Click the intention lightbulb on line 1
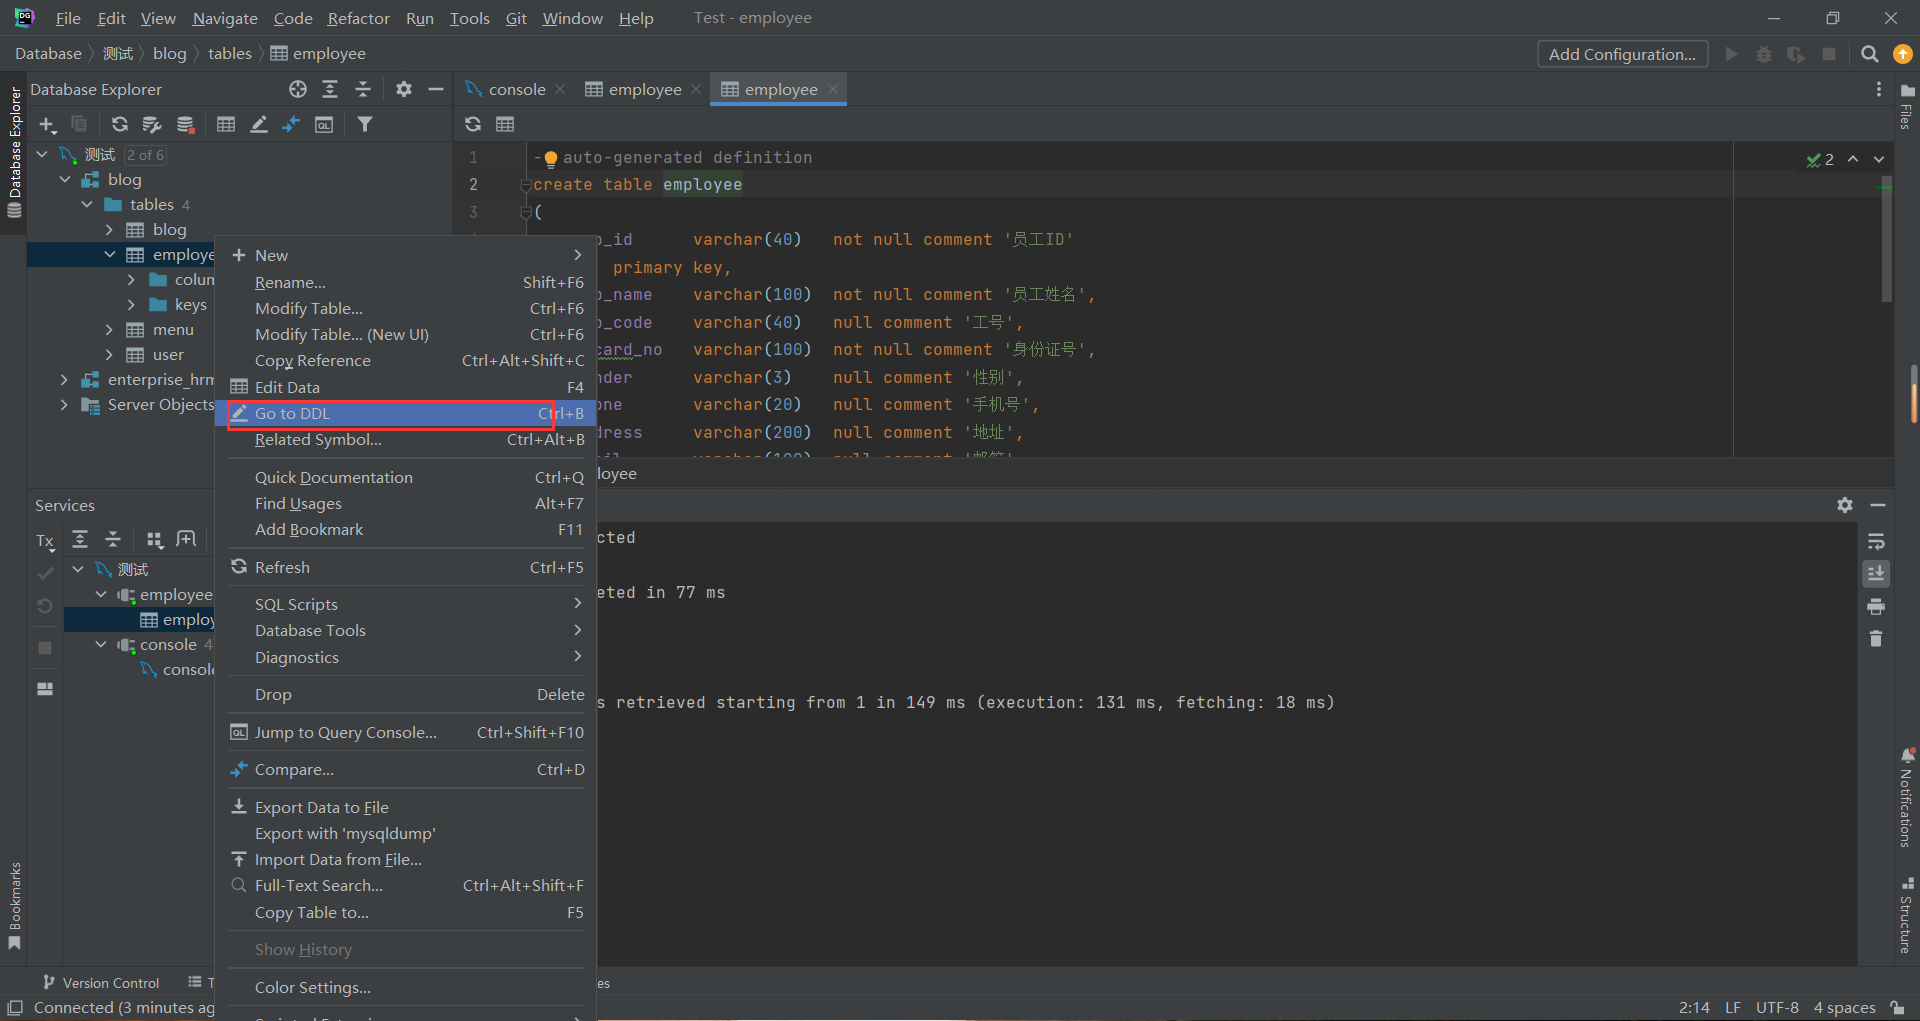The image size is (1920, 1021). pyautogui.click(x=550, y=158)
